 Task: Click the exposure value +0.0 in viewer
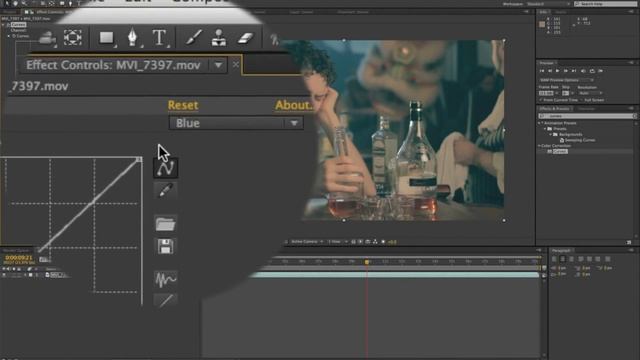(x=392, y=242)
